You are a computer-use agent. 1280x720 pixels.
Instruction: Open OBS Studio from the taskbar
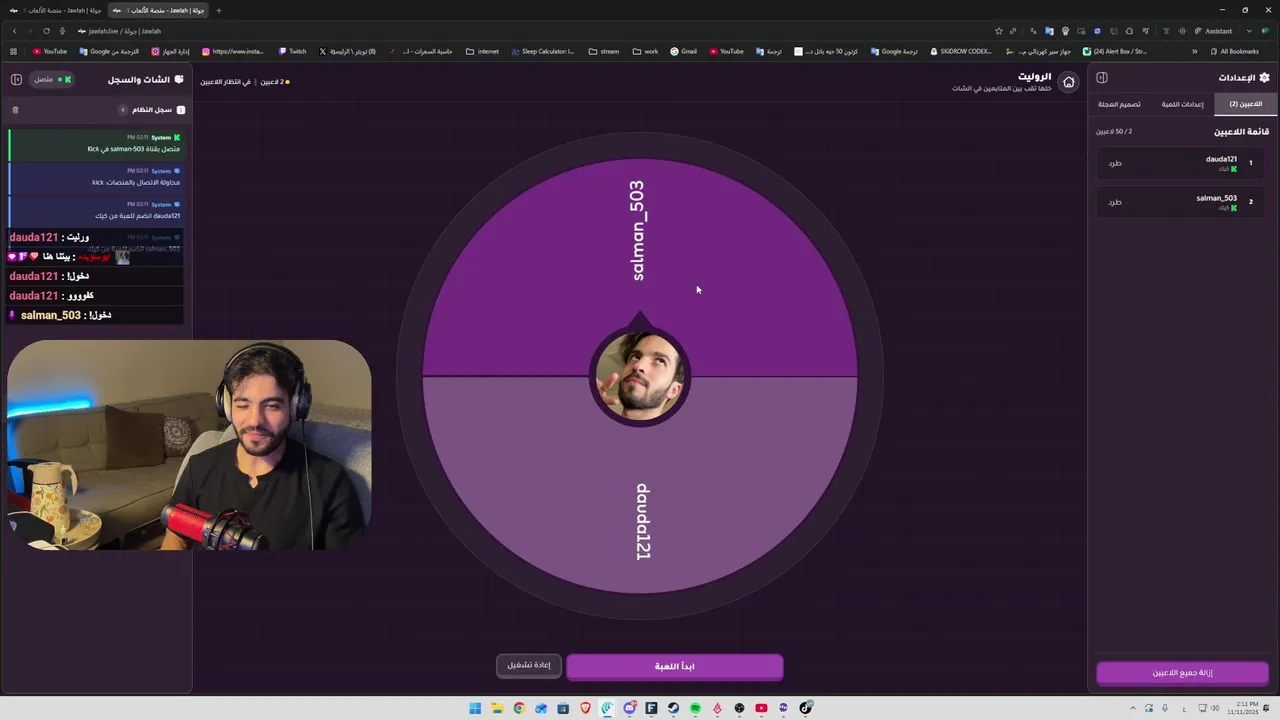(x=739, y=708)
